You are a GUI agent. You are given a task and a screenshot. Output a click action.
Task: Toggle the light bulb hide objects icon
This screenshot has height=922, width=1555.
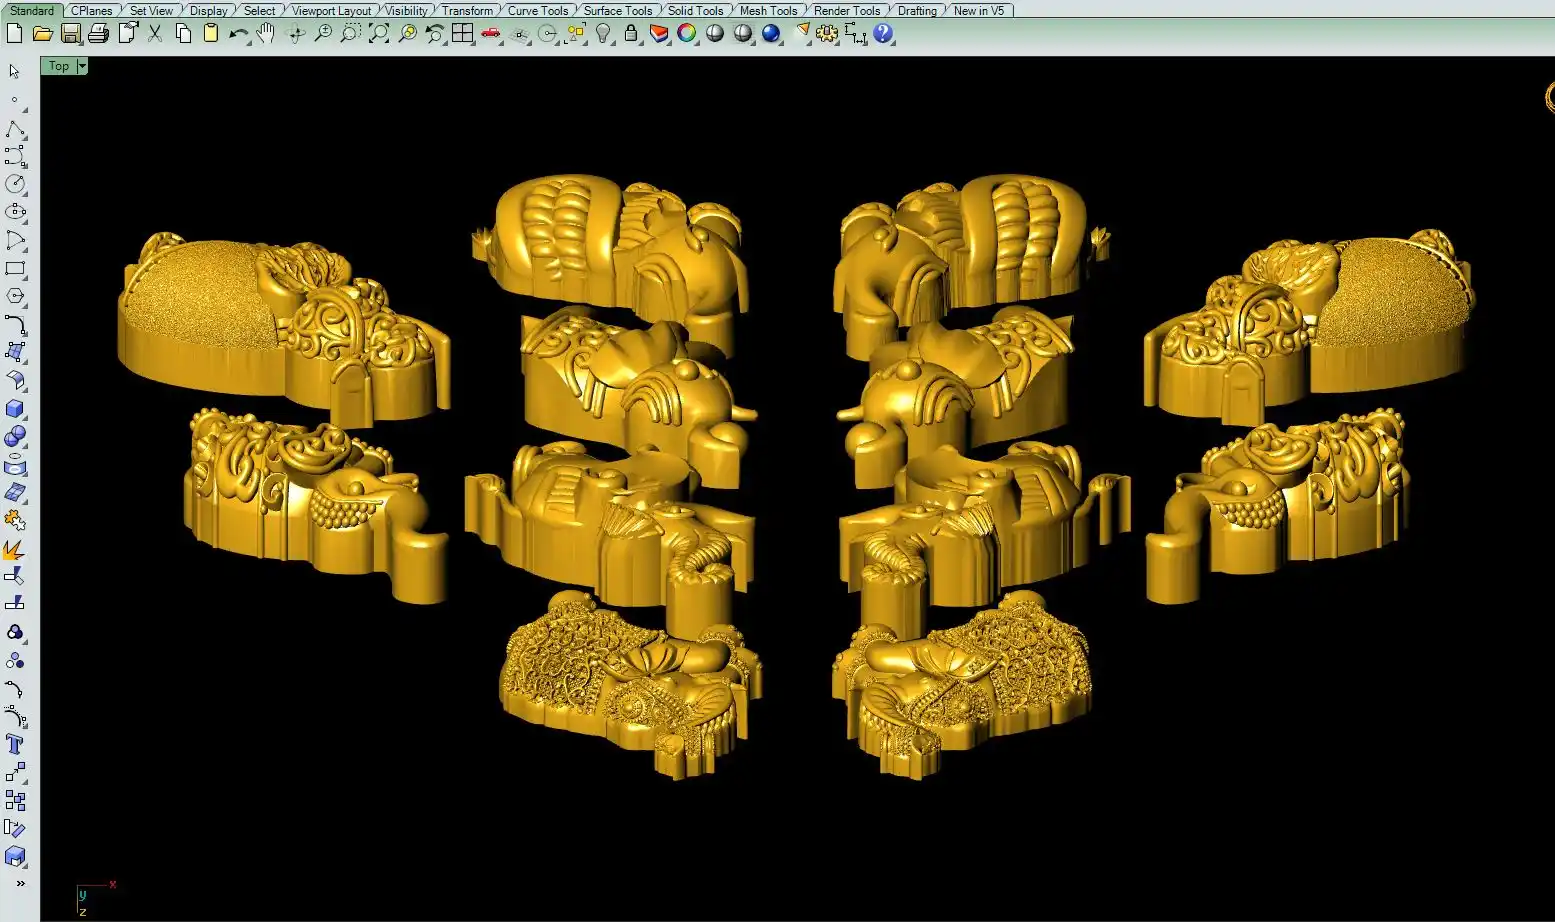pos(603,34)
